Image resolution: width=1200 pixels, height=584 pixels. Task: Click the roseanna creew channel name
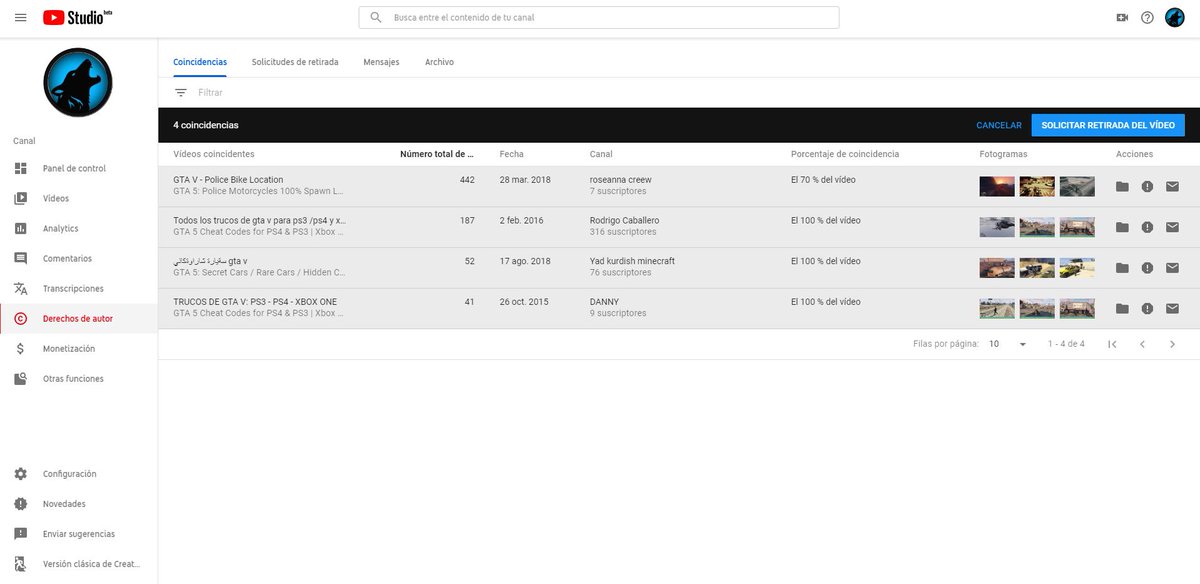click(x=620, y=180)
